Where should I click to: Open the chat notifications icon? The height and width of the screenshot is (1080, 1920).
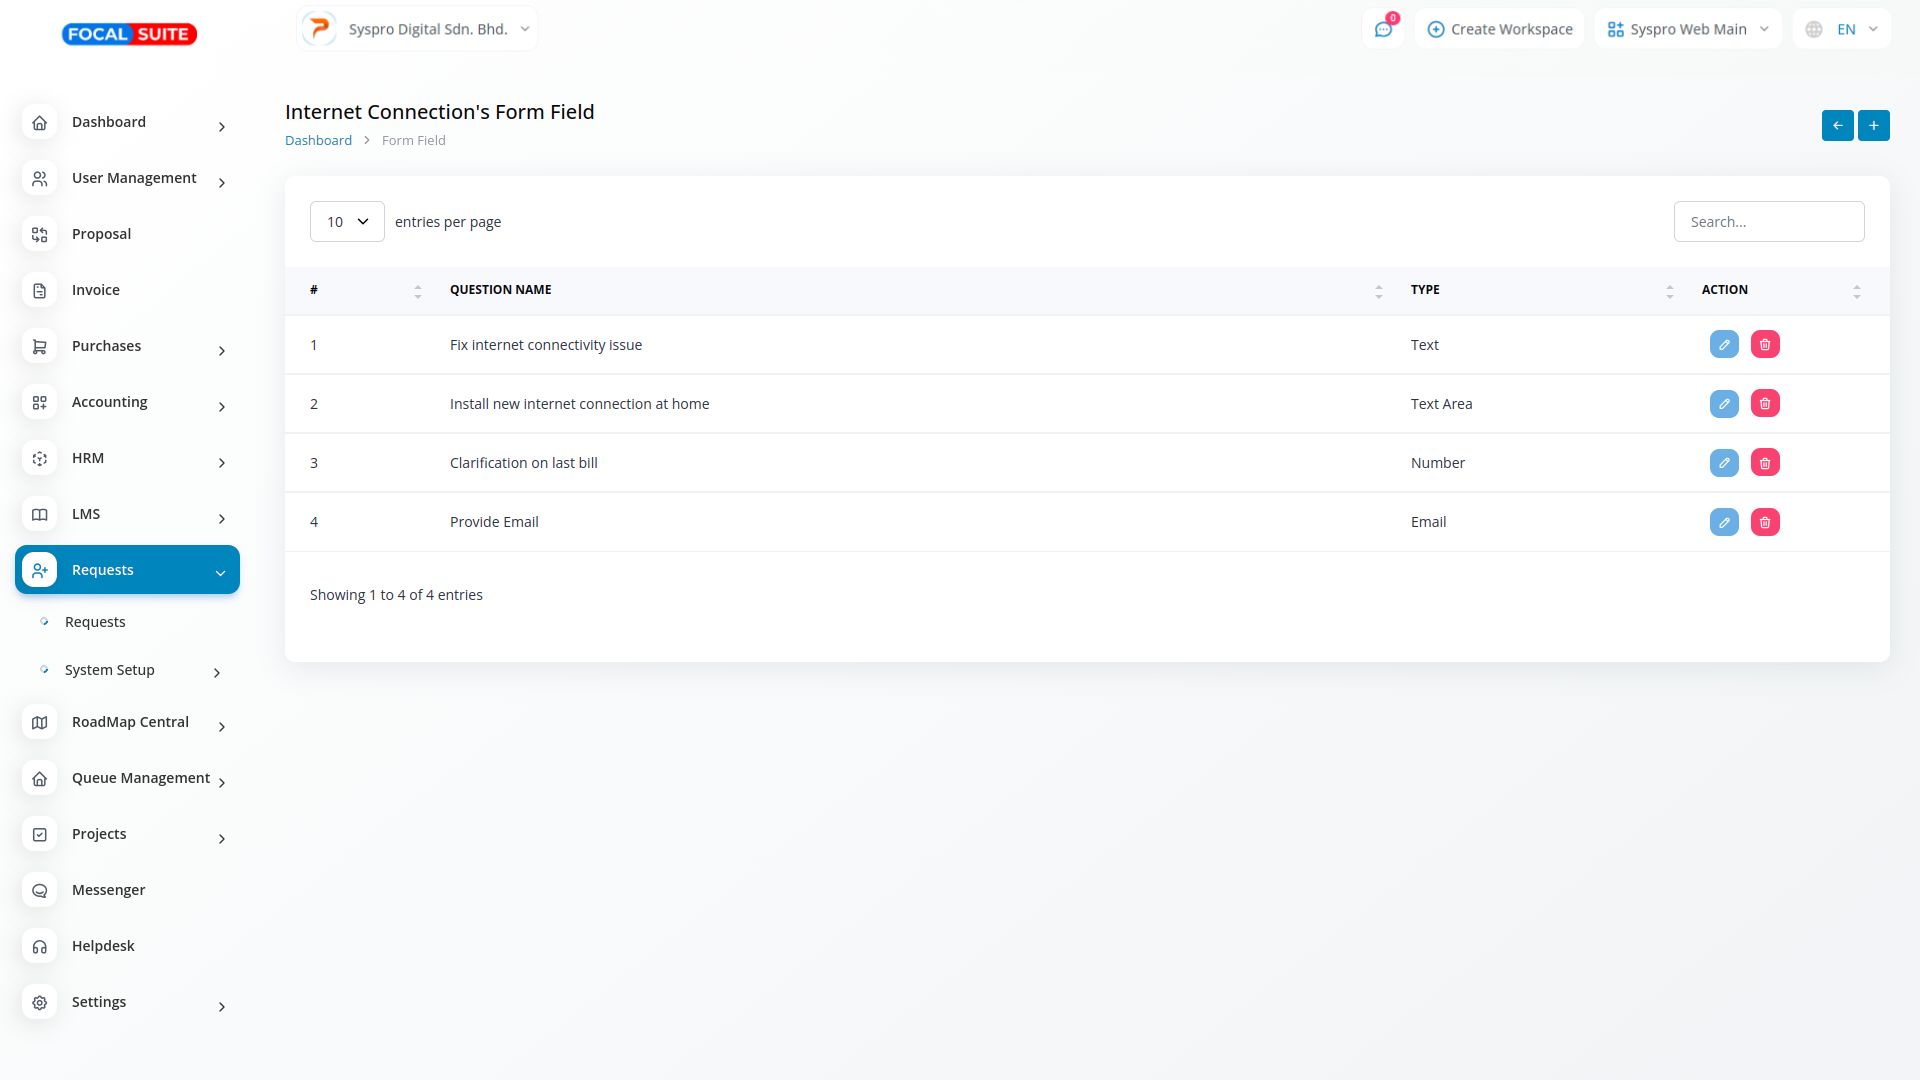click(x=1383, y=30)
